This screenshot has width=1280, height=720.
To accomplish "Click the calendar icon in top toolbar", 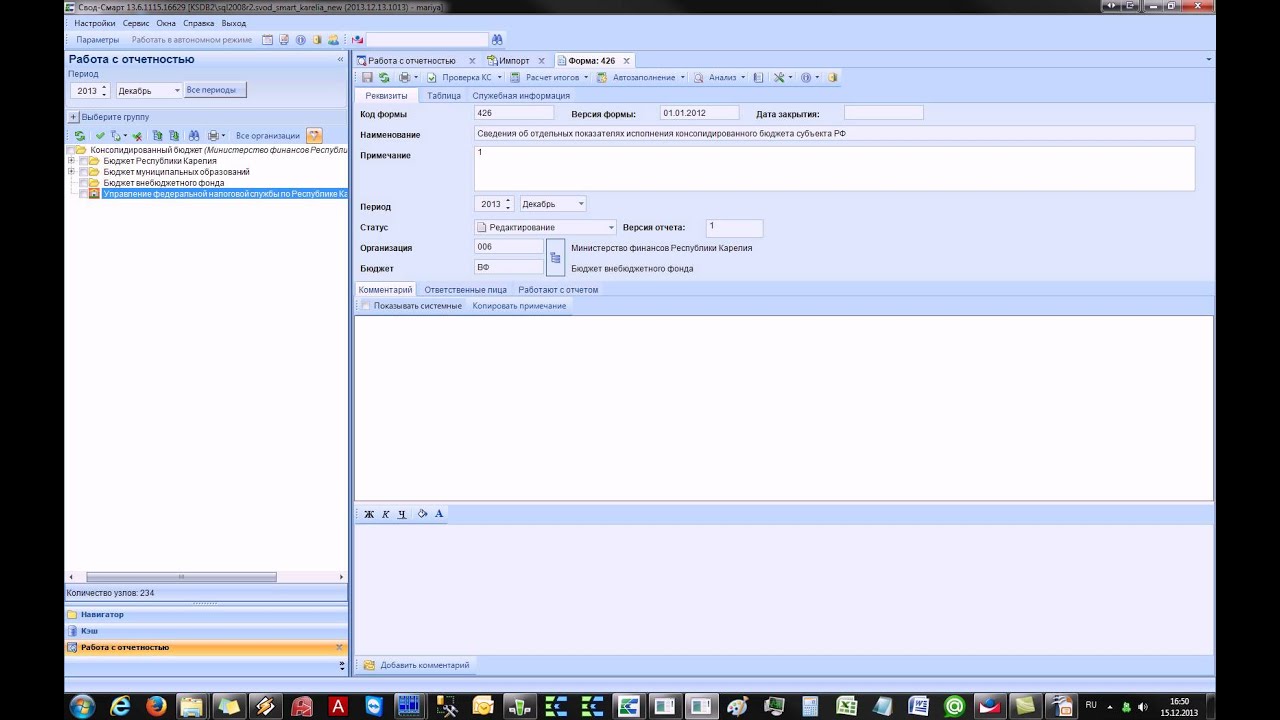I will tap(267, 40).
